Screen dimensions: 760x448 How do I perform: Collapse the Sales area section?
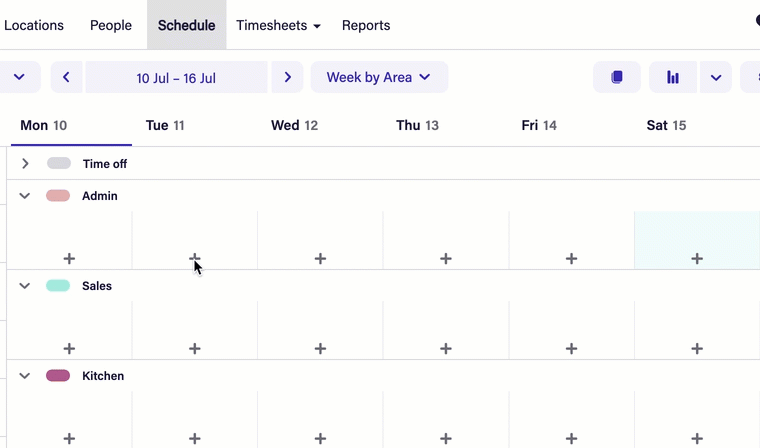[x=25, y=286]
